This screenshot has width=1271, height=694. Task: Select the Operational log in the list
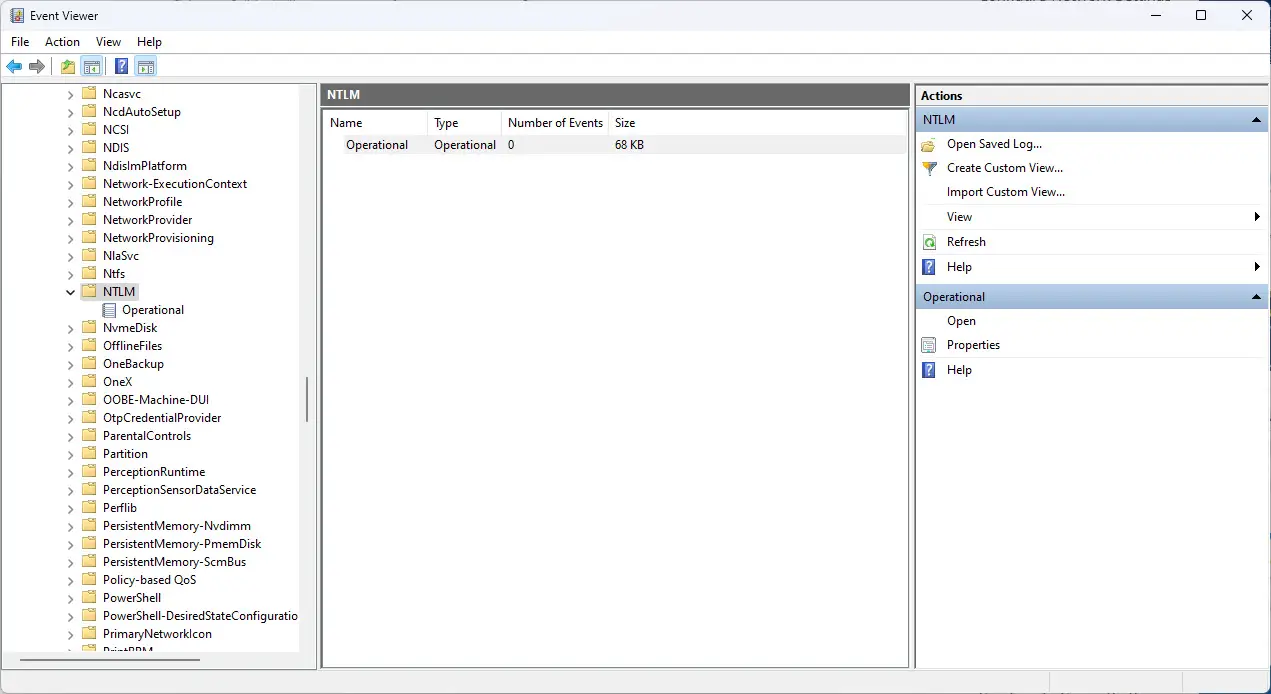coord(377,144)
